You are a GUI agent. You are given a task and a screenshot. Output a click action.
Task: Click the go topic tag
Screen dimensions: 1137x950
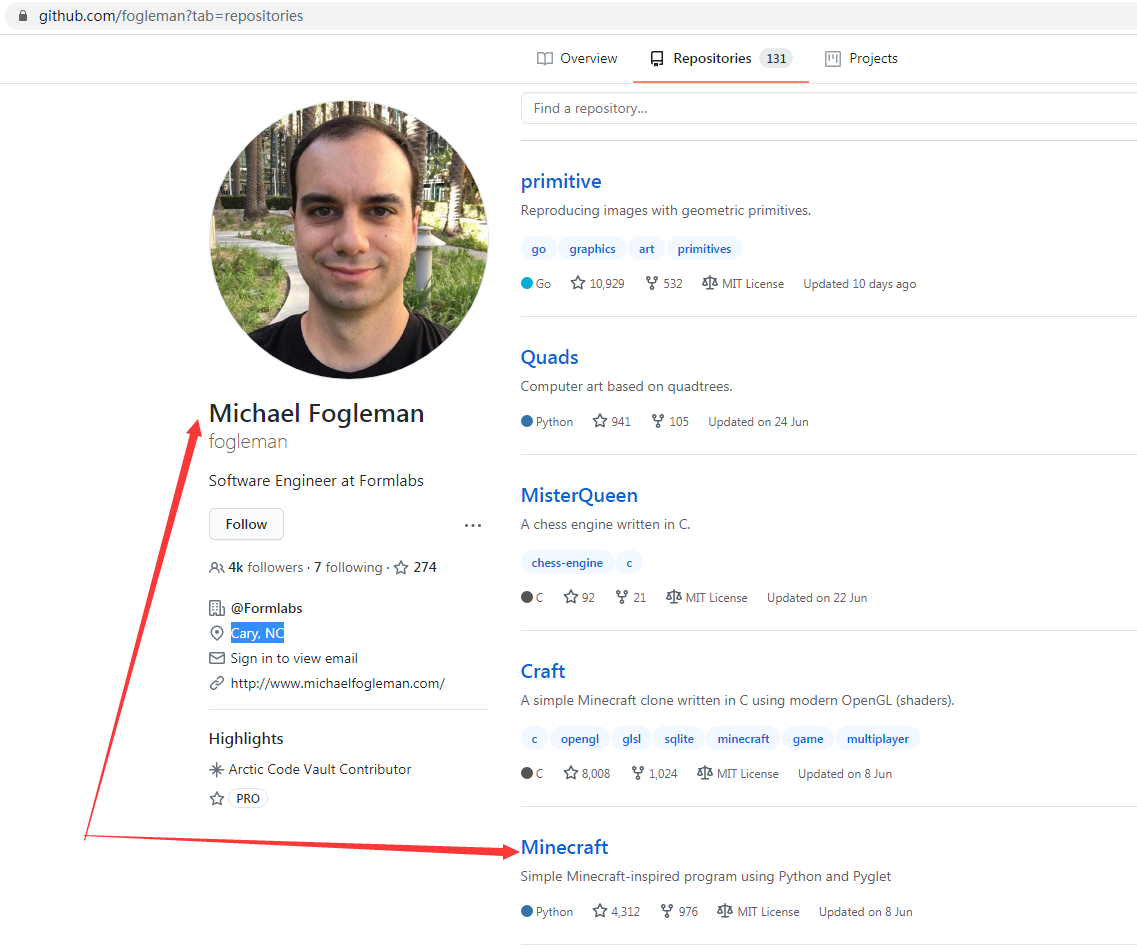[538, 249]
